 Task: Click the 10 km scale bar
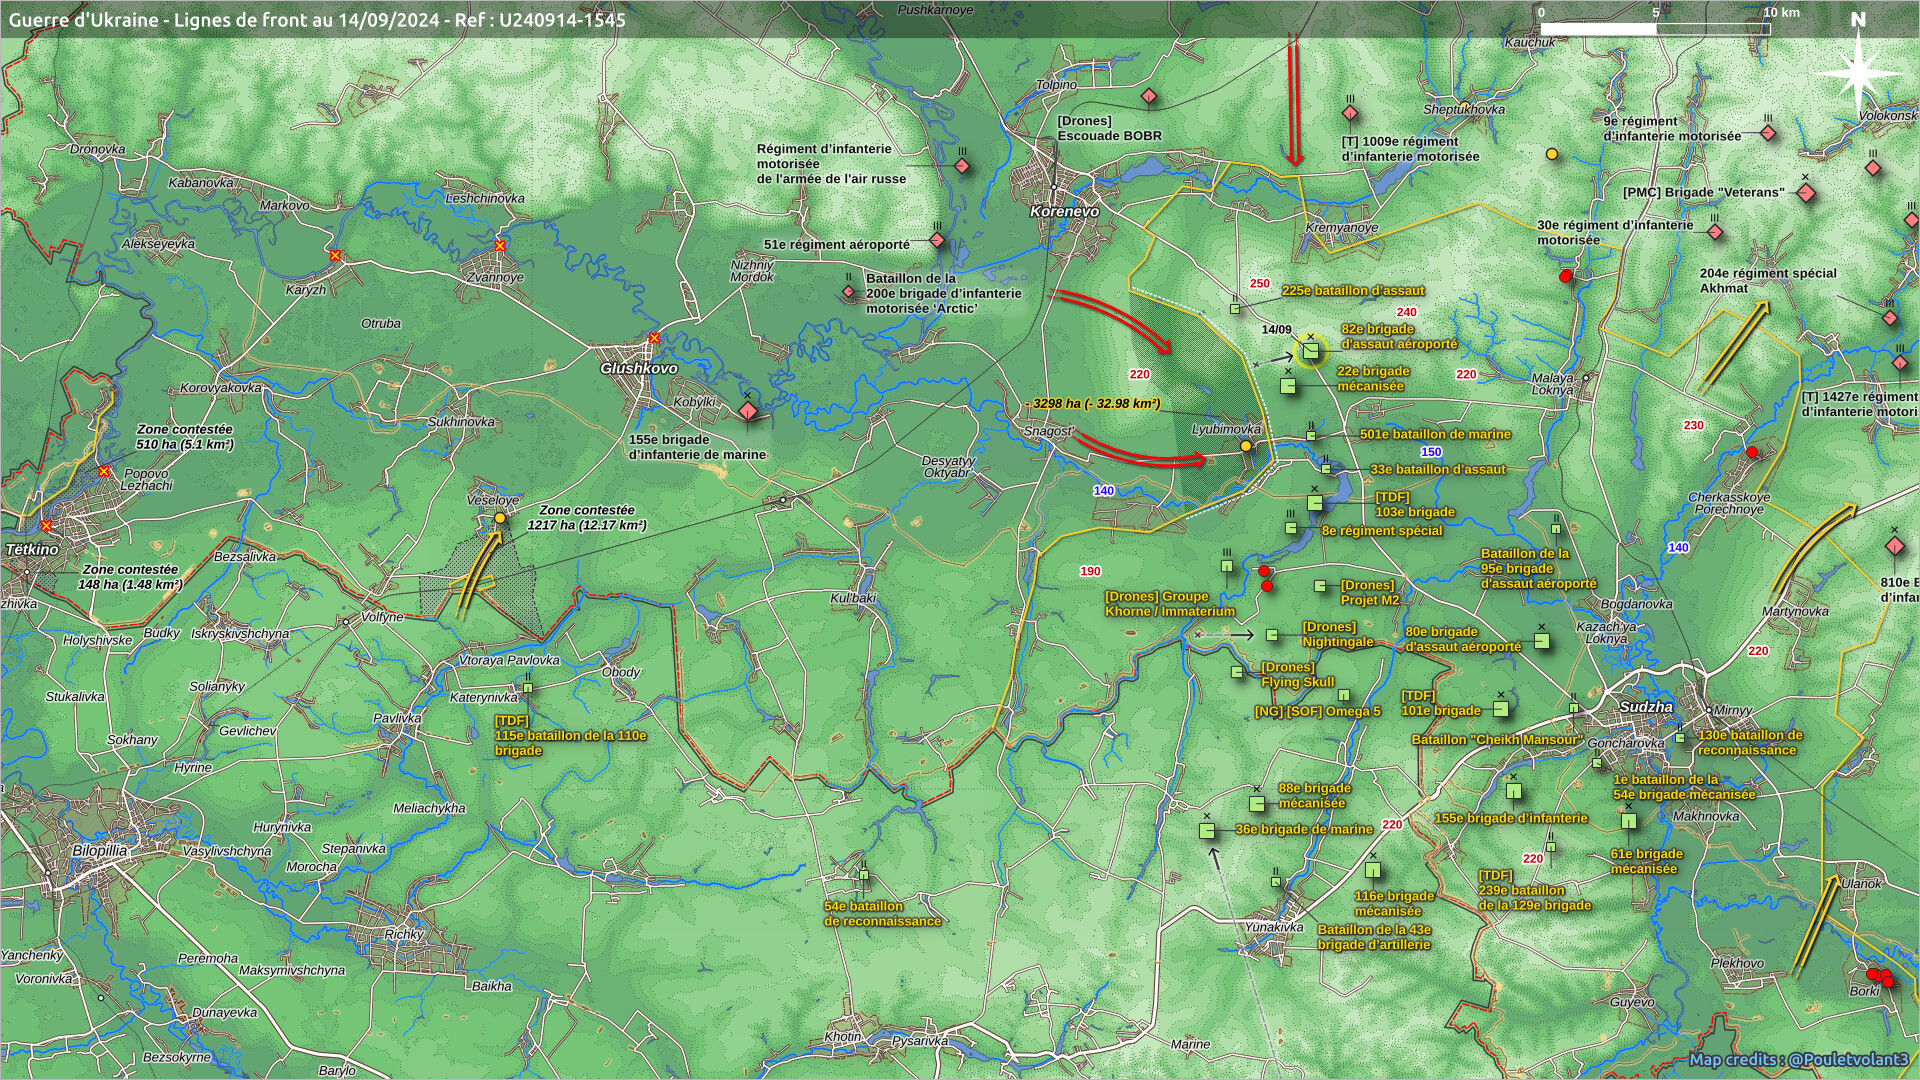[1655, 28]
